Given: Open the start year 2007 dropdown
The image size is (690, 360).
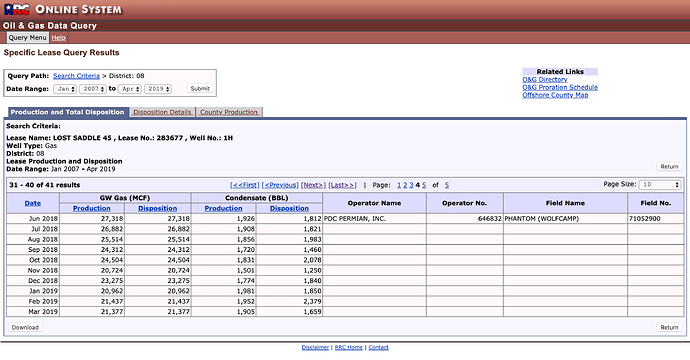Looking at the screenshot, I should click(93, 89).
